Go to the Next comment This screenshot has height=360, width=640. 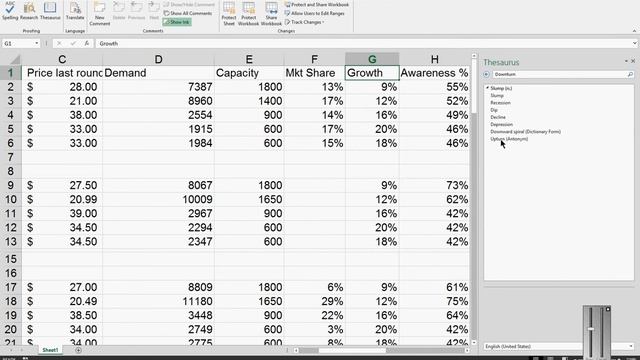click(x=154, y=11)
